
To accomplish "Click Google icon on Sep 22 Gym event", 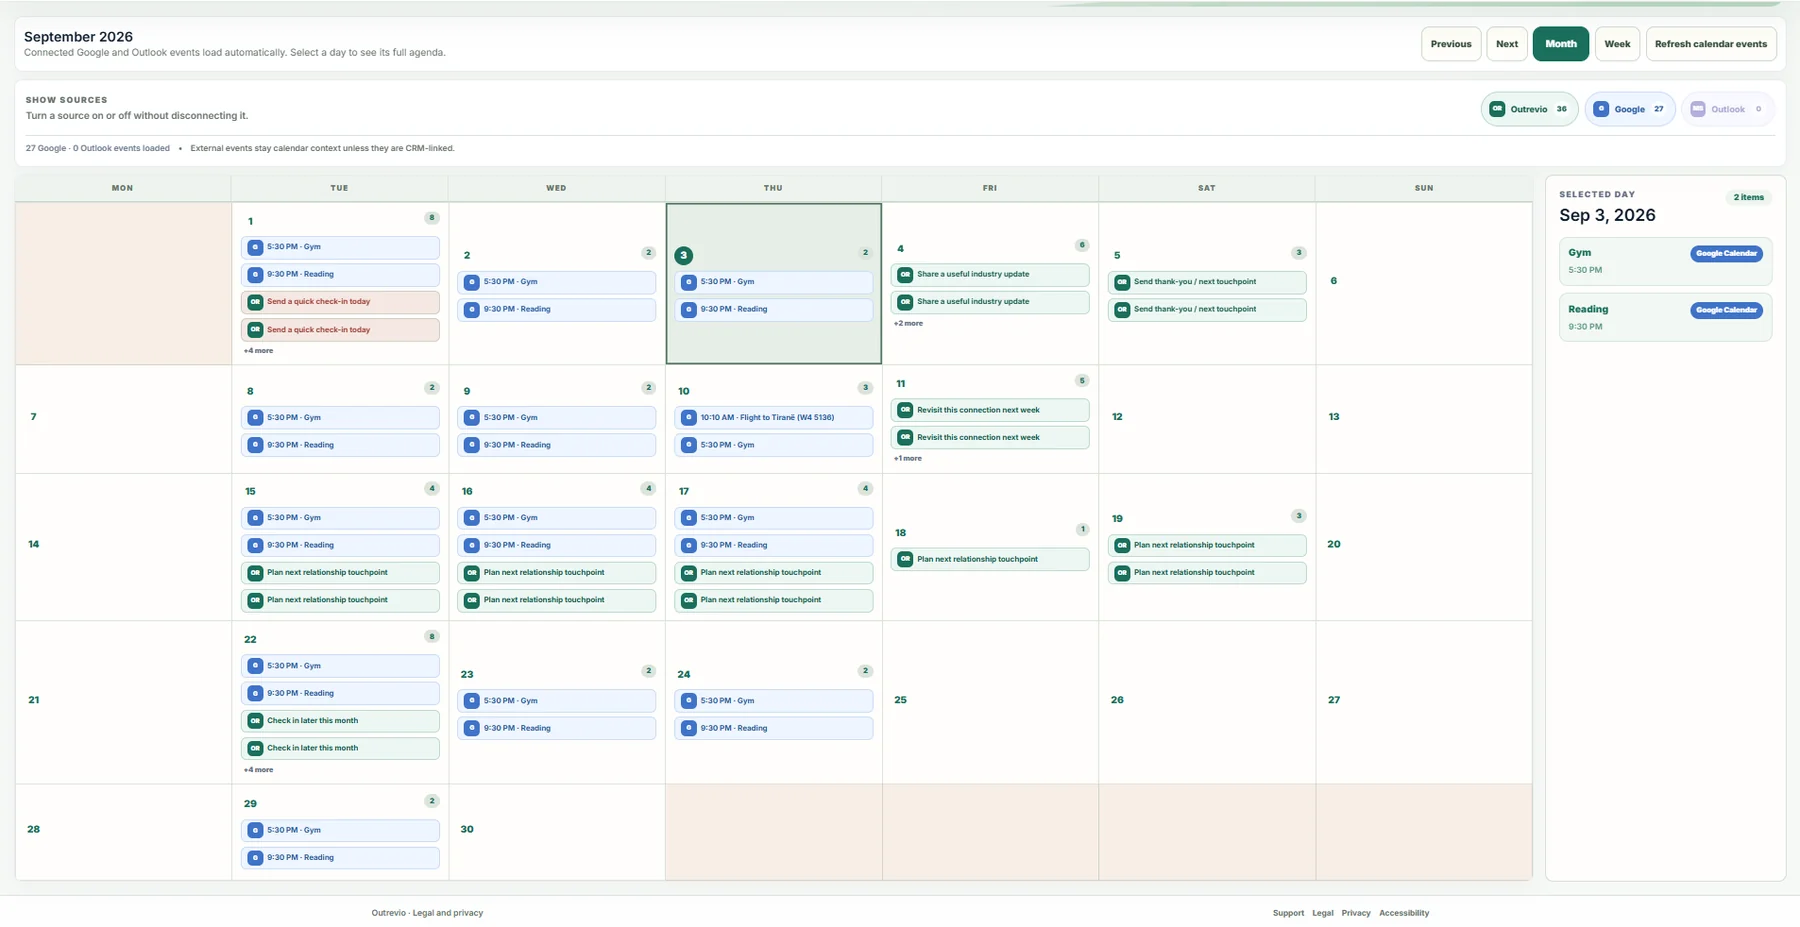I will click(255, 666).
